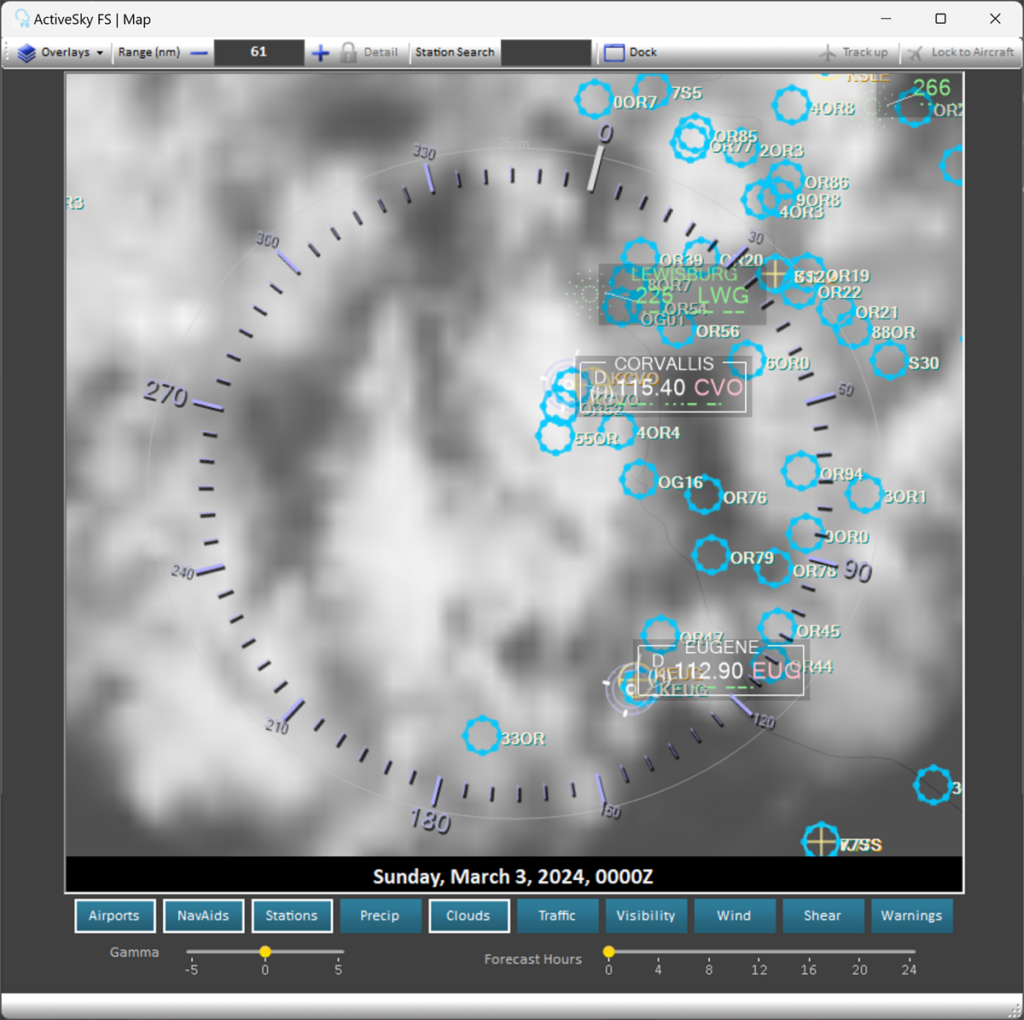The height and width of the screenshot is (1020, 1024).
Task: Select the layers icon beside Overlays
Action: [24, 52]
